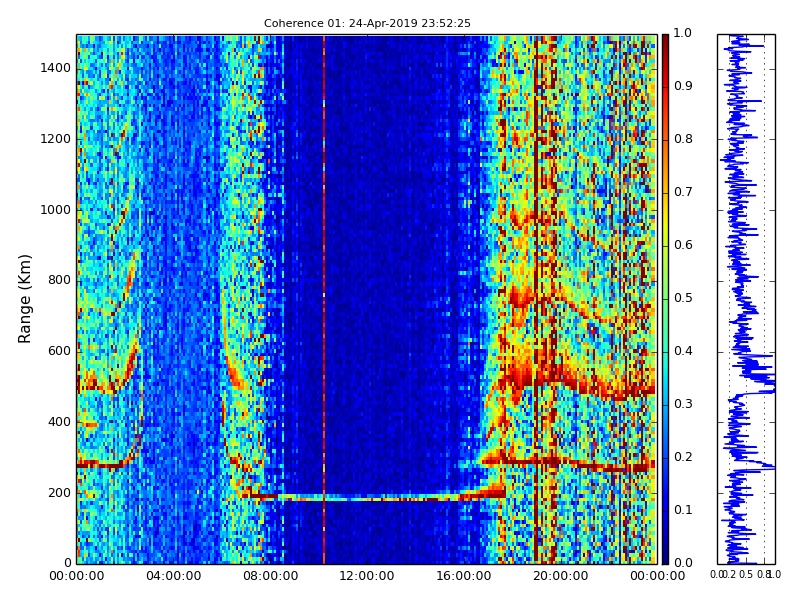Click the 200 range tick label
The height and width of the screenshot is (600, 800).
point(59,493)
